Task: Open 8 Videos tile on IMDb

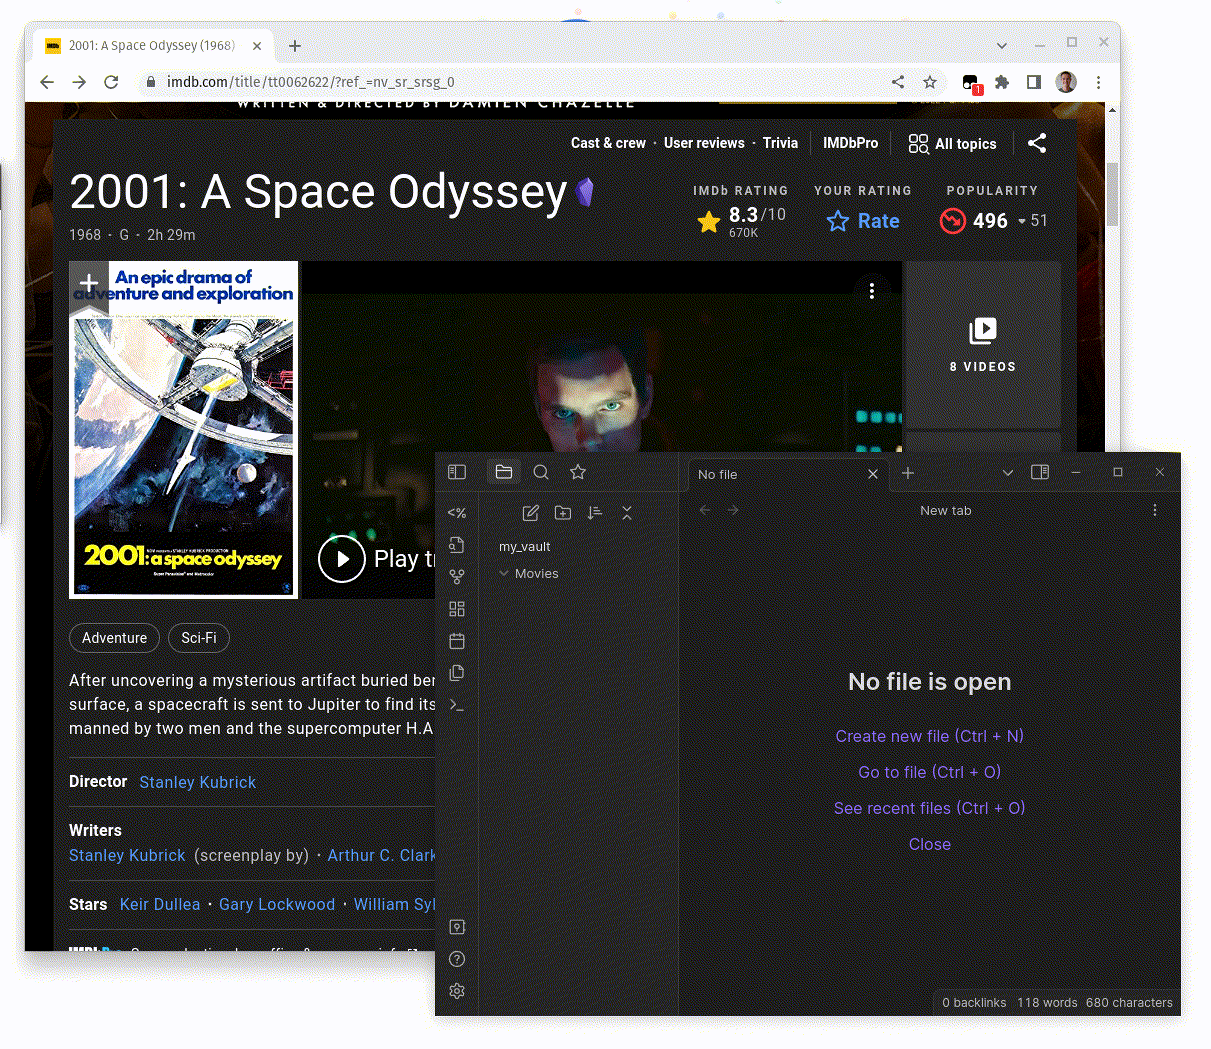Action: tap(983, 345)
